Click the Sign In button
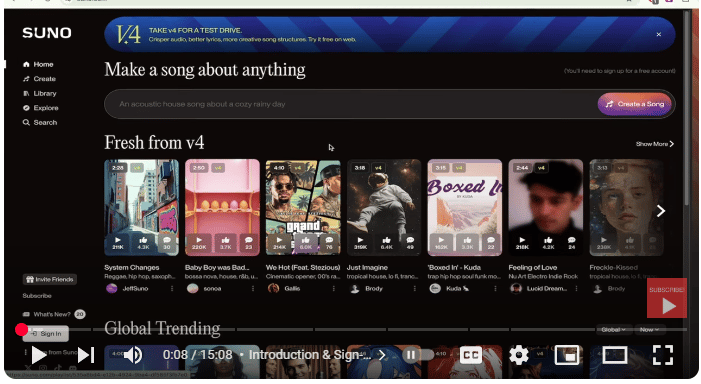Image resolution: width=701 pixels, height=384 pixels. click(46, 334)
